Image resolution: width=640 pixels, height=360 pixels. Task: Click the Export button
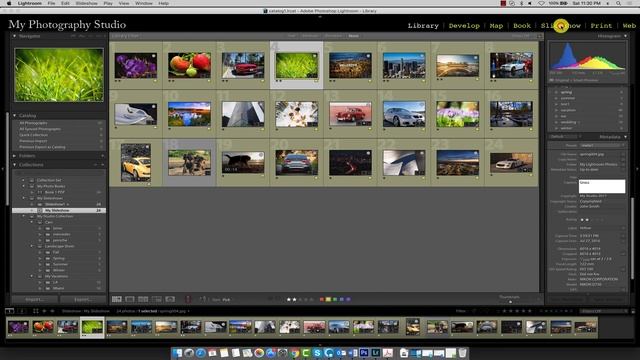83,299
